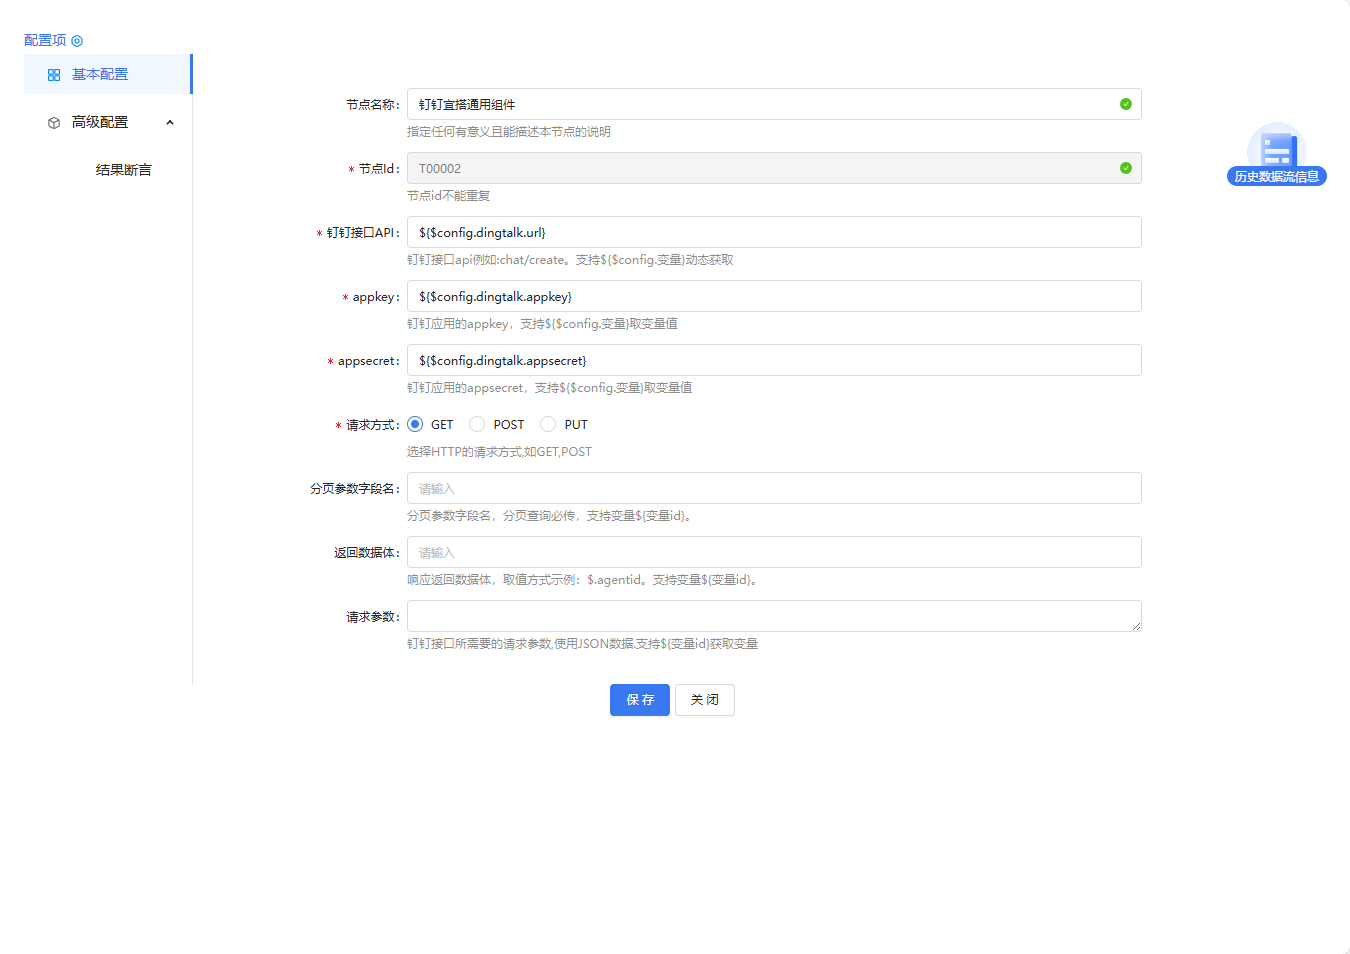Image resolution: width=1350 pixels, height=954 pixels.
Task: Click the grid icon for 基本配置
Action: [x=54, y=75]
